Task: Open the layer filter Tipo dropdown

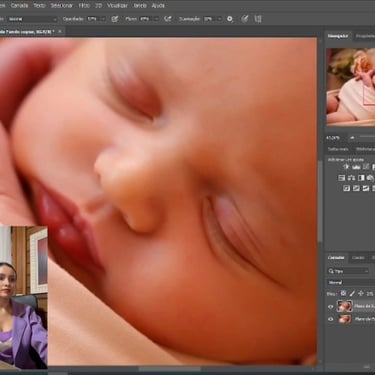Action: [x=348, y=271]
